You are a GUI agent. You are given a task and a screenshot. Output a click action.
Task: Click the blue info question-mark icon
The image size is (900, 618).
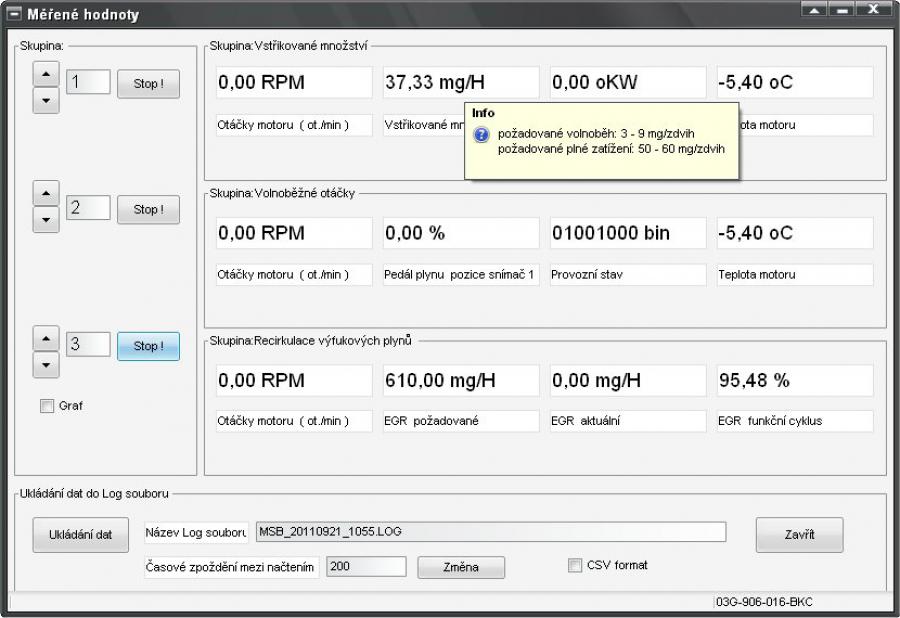tap(481, 134)
